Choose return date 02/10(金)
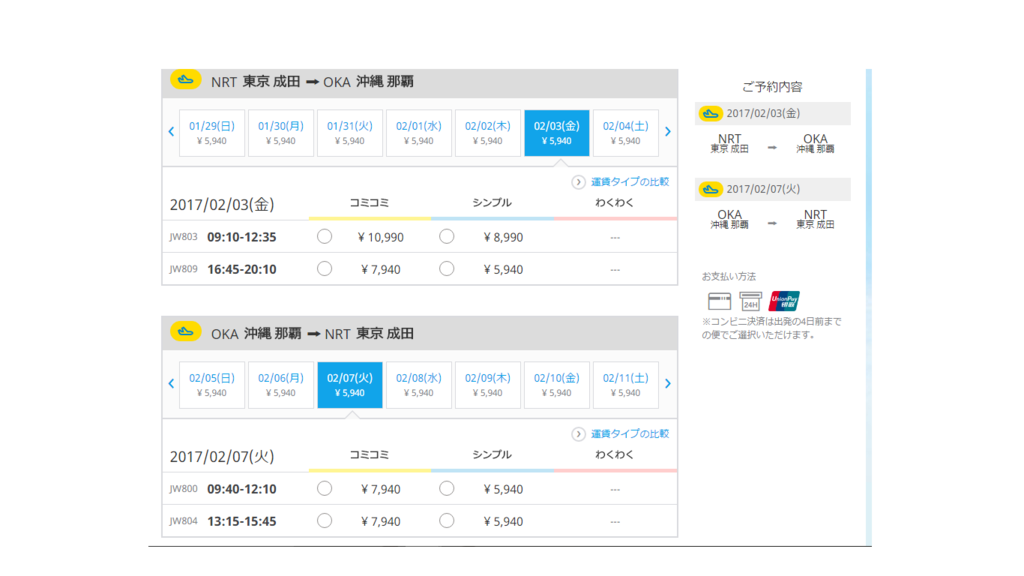1024x576 pixels. coord(556,385)
